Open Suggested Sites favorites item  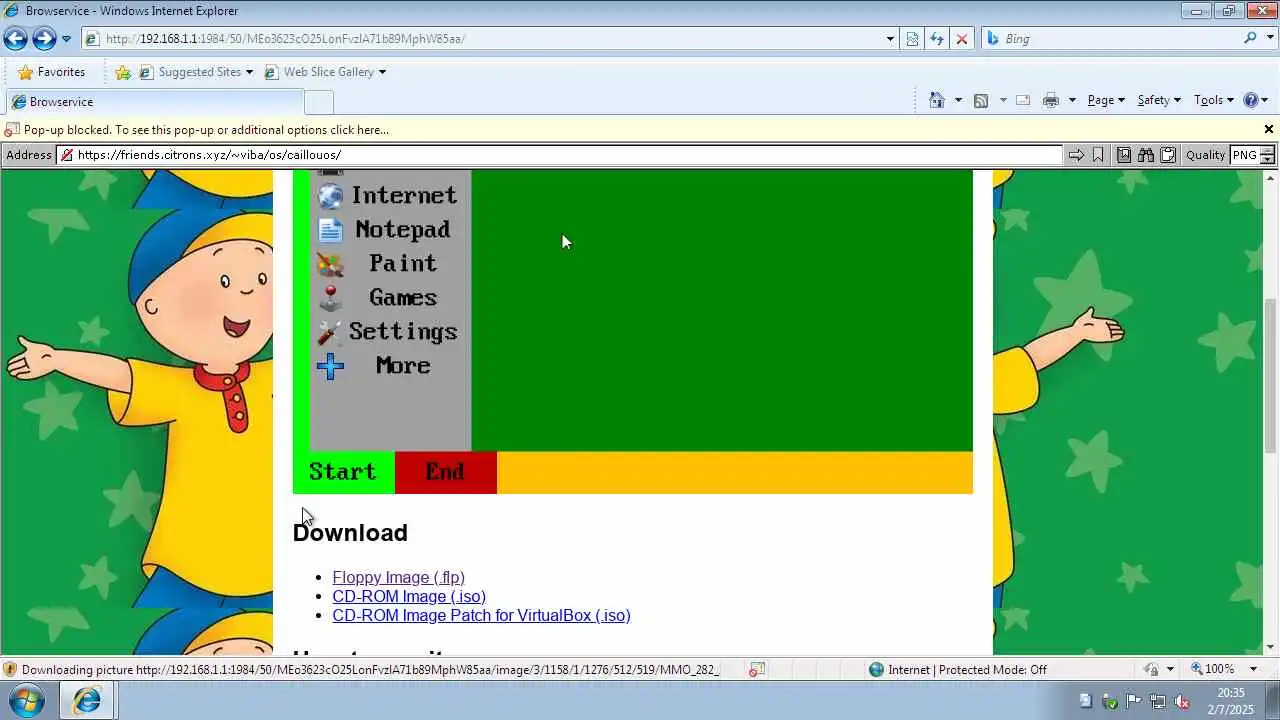click(x=196, y=72)
